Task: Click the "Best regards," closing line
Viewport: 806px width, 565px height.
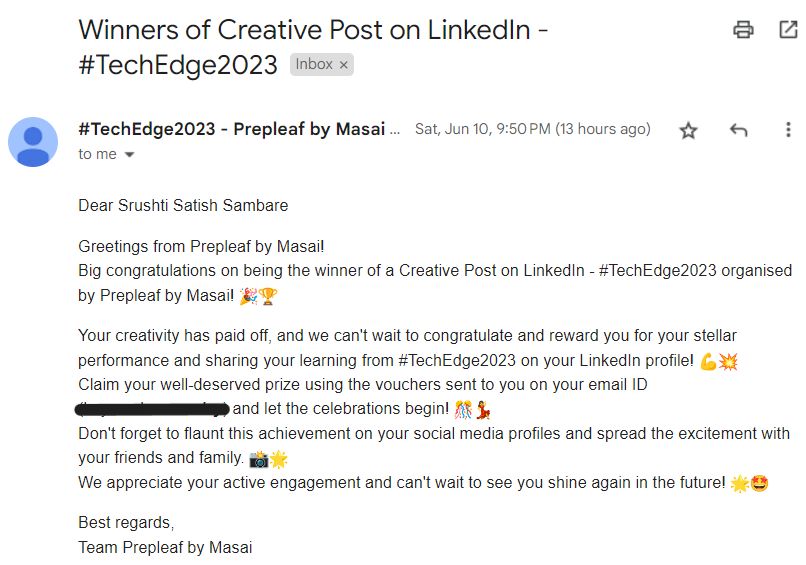Action: (126, 522)
